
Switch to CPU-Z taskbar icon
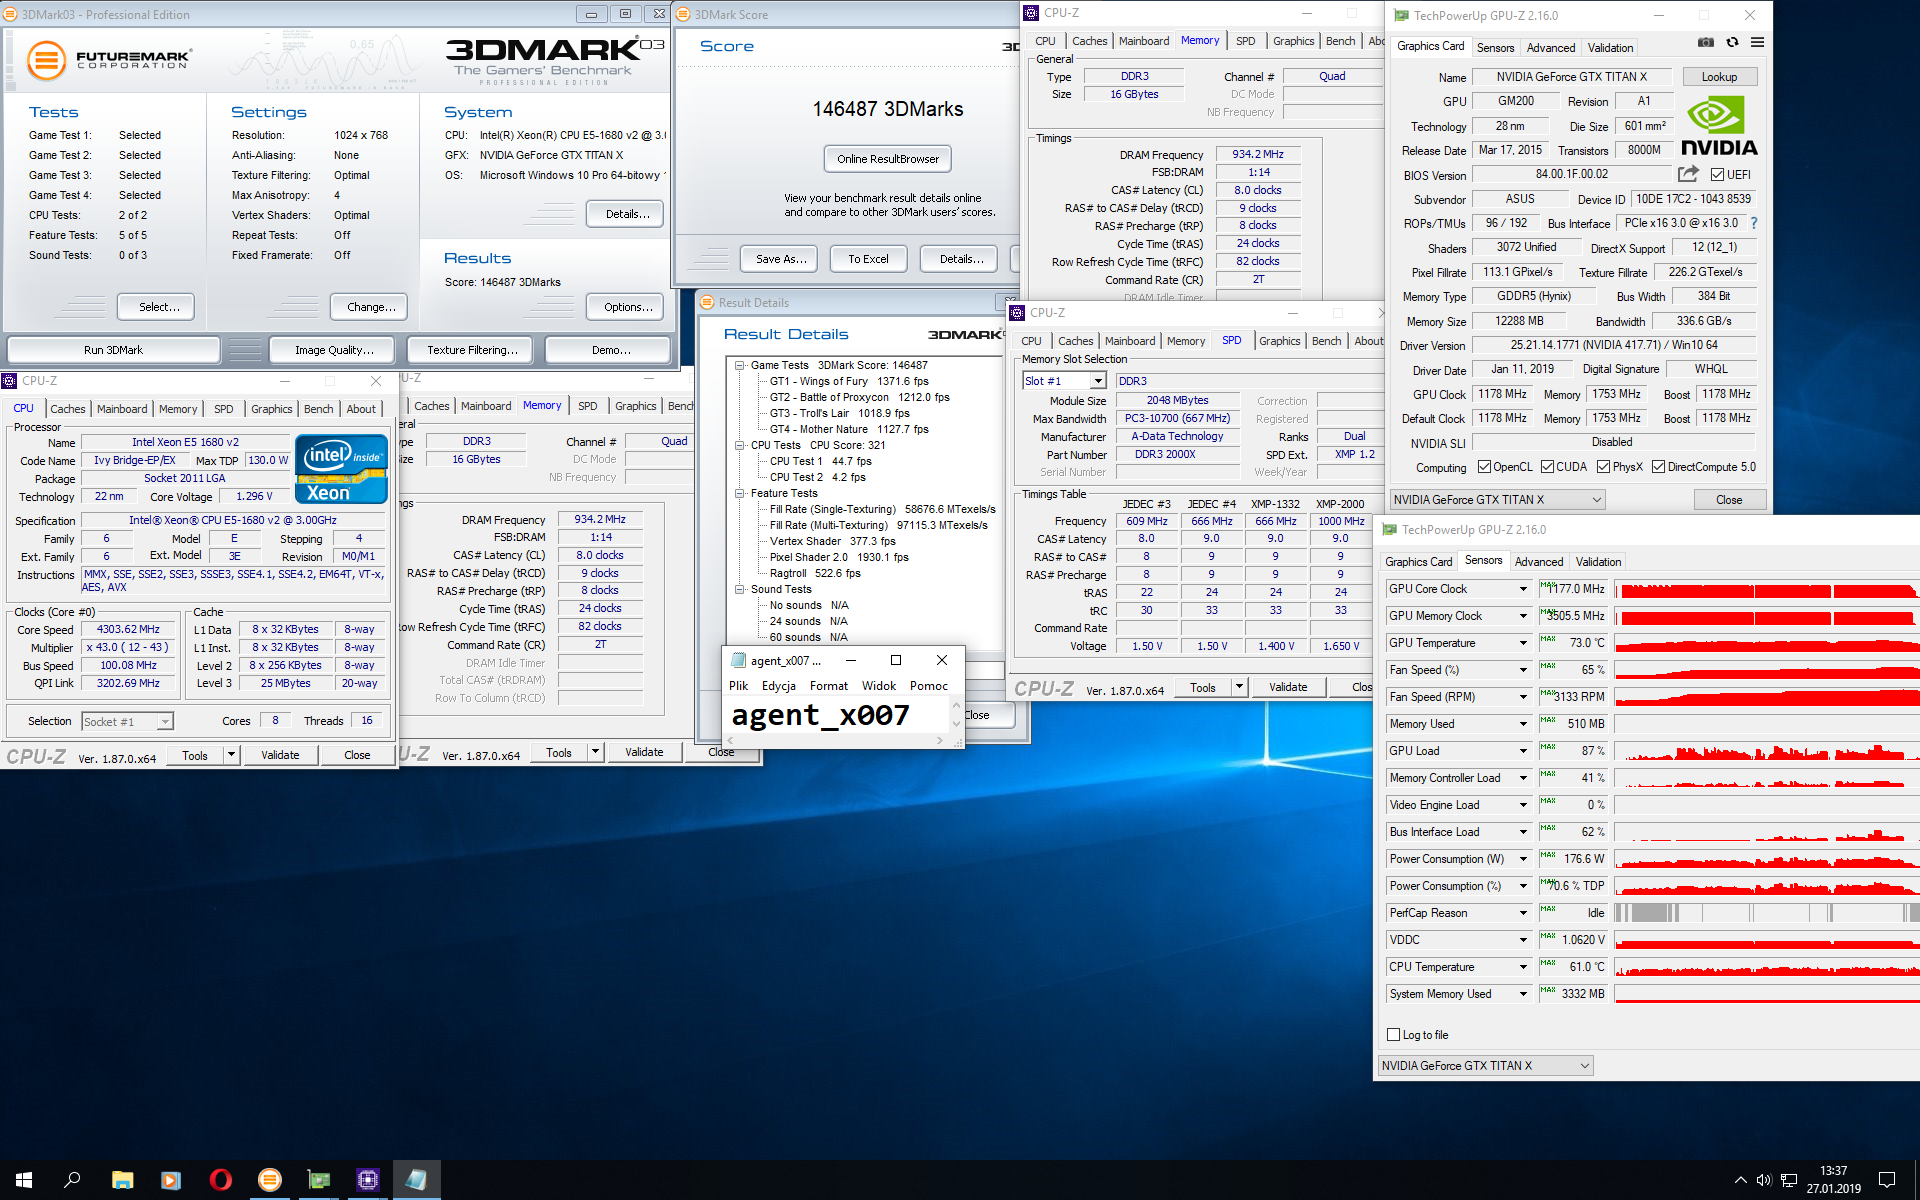coord(367,1180)
